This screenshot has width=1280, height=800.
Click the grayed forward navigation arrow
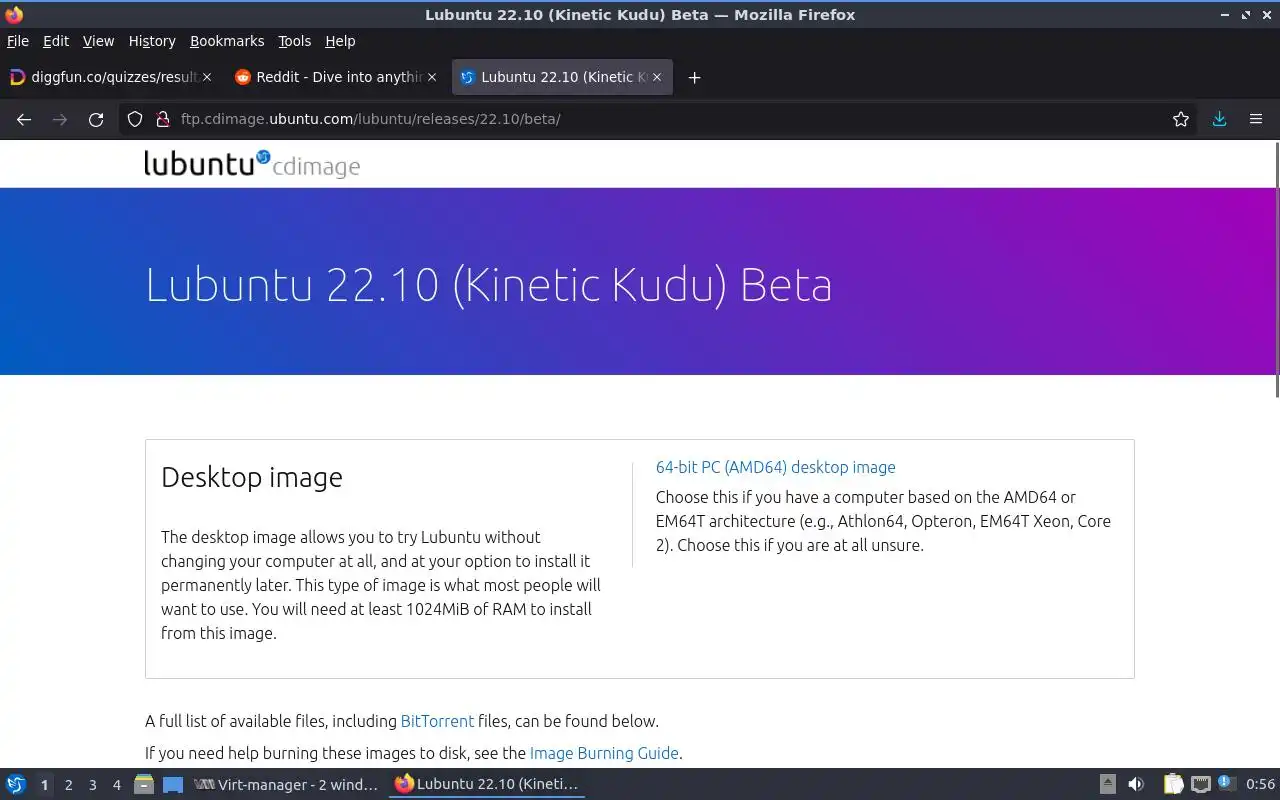[x=60, y=119]
